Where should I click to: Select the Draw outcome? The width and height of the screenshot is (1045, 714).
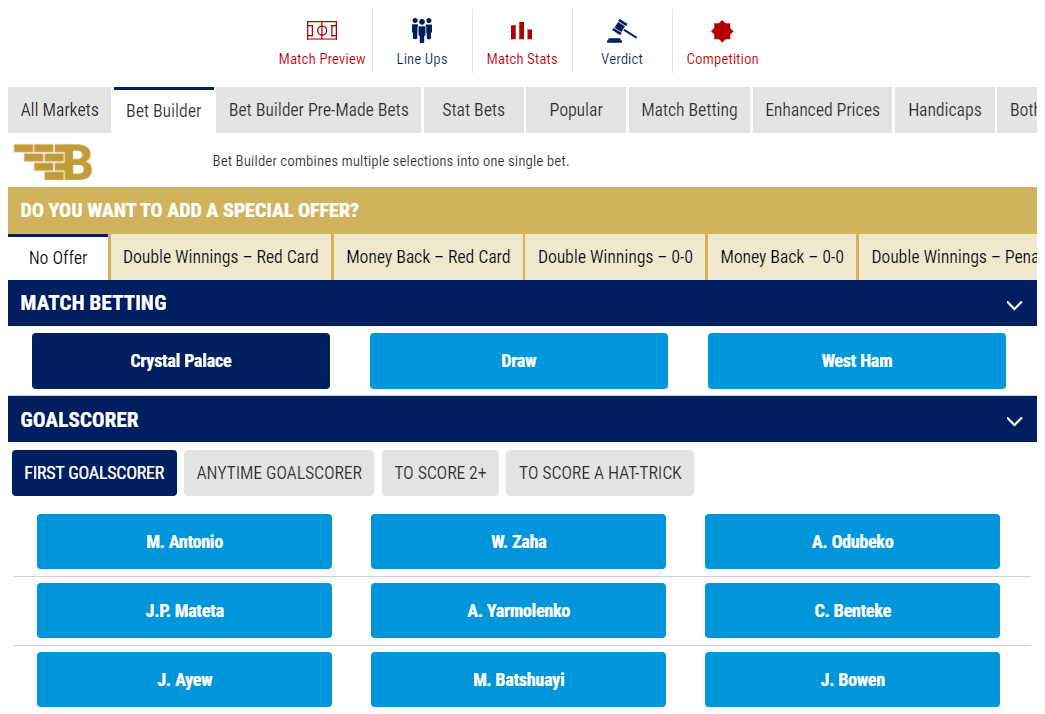(x=519, y=361)
